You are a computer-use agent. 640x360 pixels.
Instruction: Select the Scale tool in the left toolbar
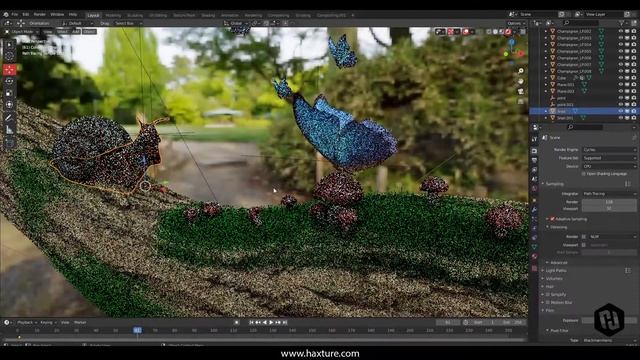coord(9,93)
